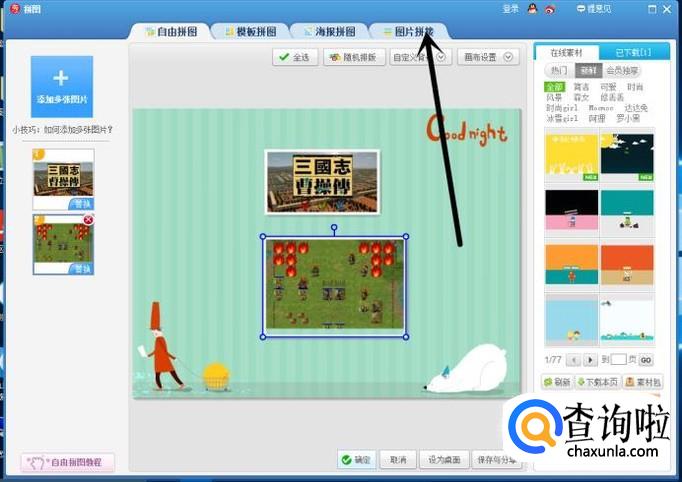
Task: Click the 添加多张图片 plus button
Action: 62,87
